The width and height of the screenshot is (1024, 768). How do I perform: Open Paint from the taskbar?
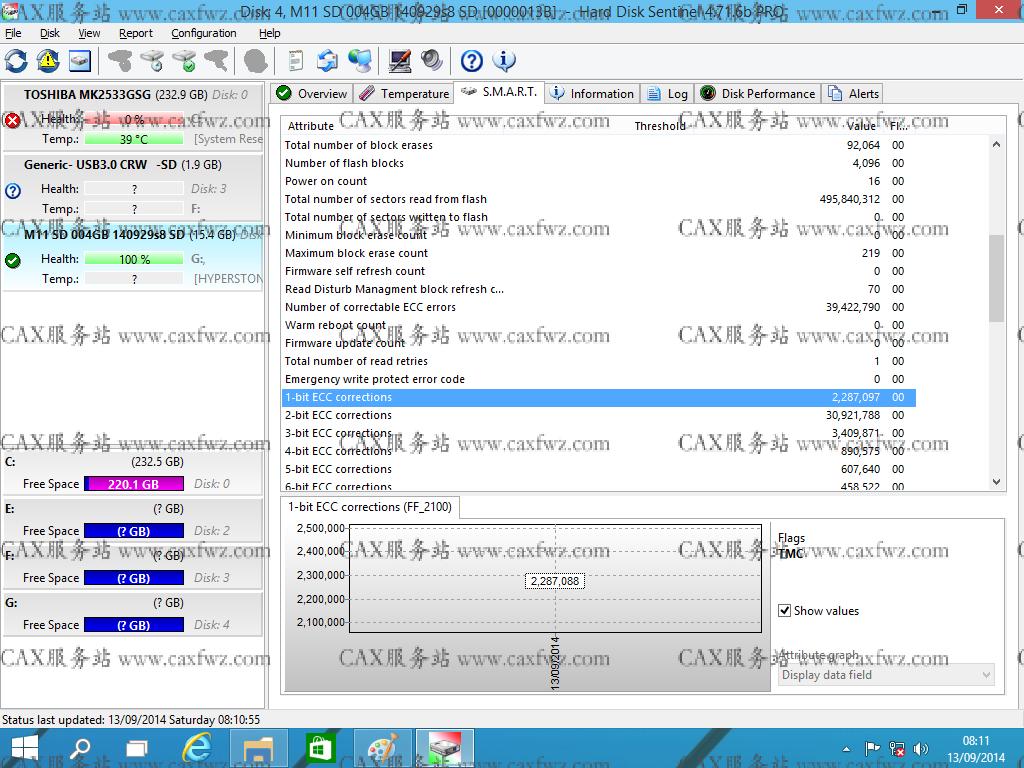point(383,748)
